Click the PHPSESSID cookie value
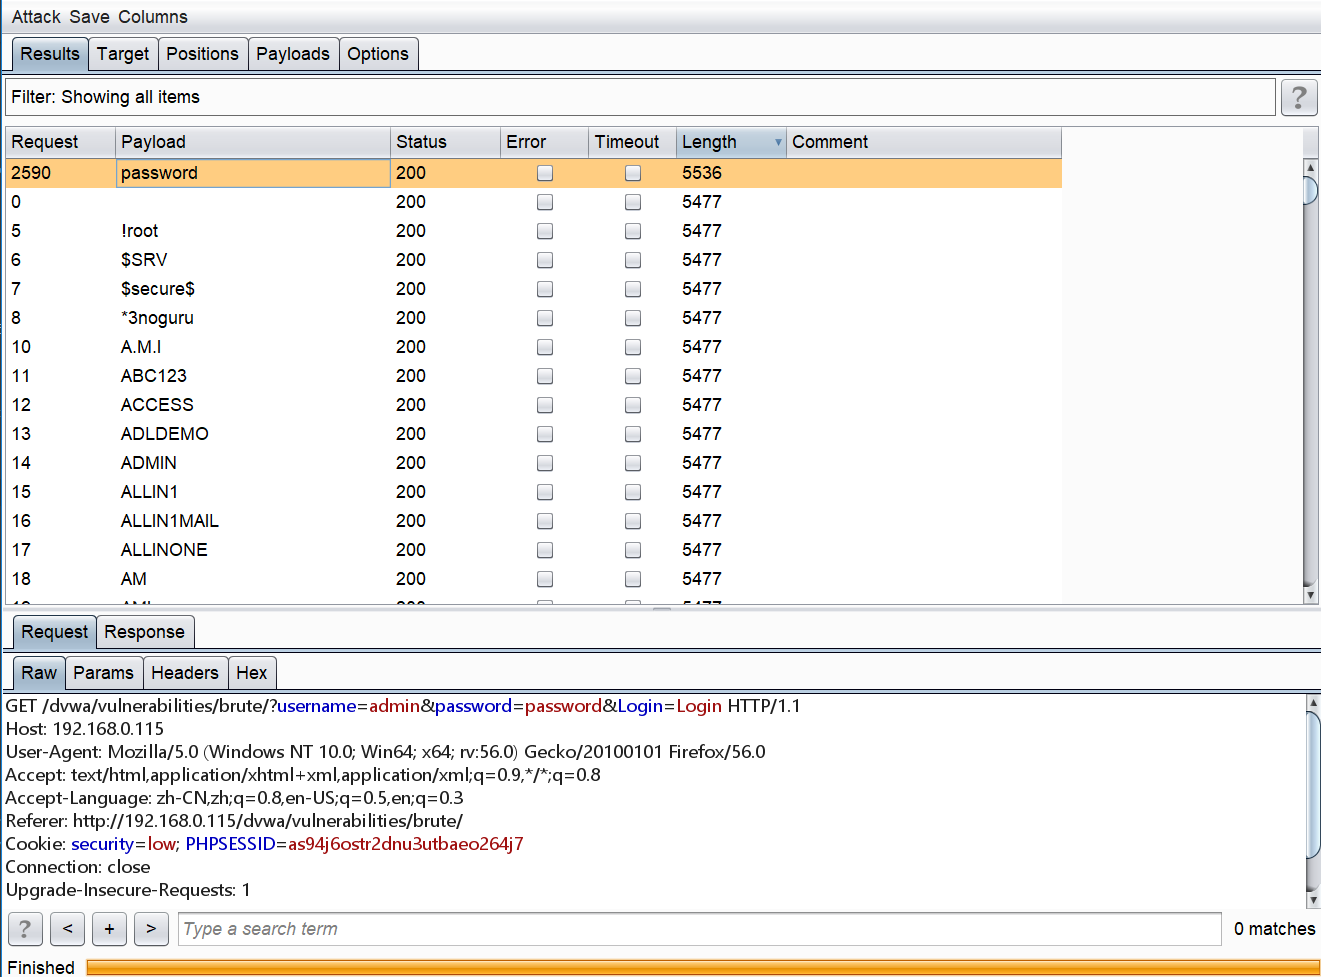This screenshot has width=1321, height=977. [x=406, y=844]
